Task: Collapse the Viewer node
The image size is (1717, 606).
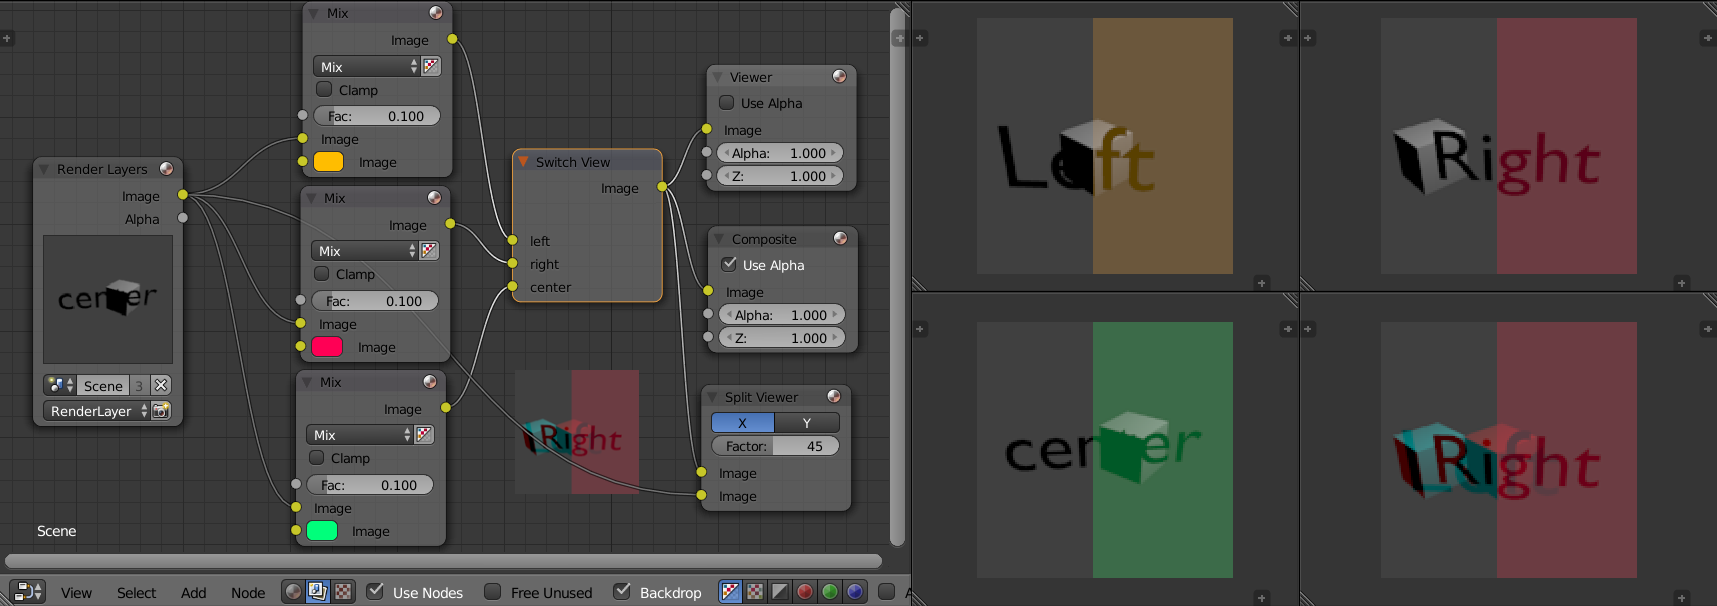Action: pos(717,78)
